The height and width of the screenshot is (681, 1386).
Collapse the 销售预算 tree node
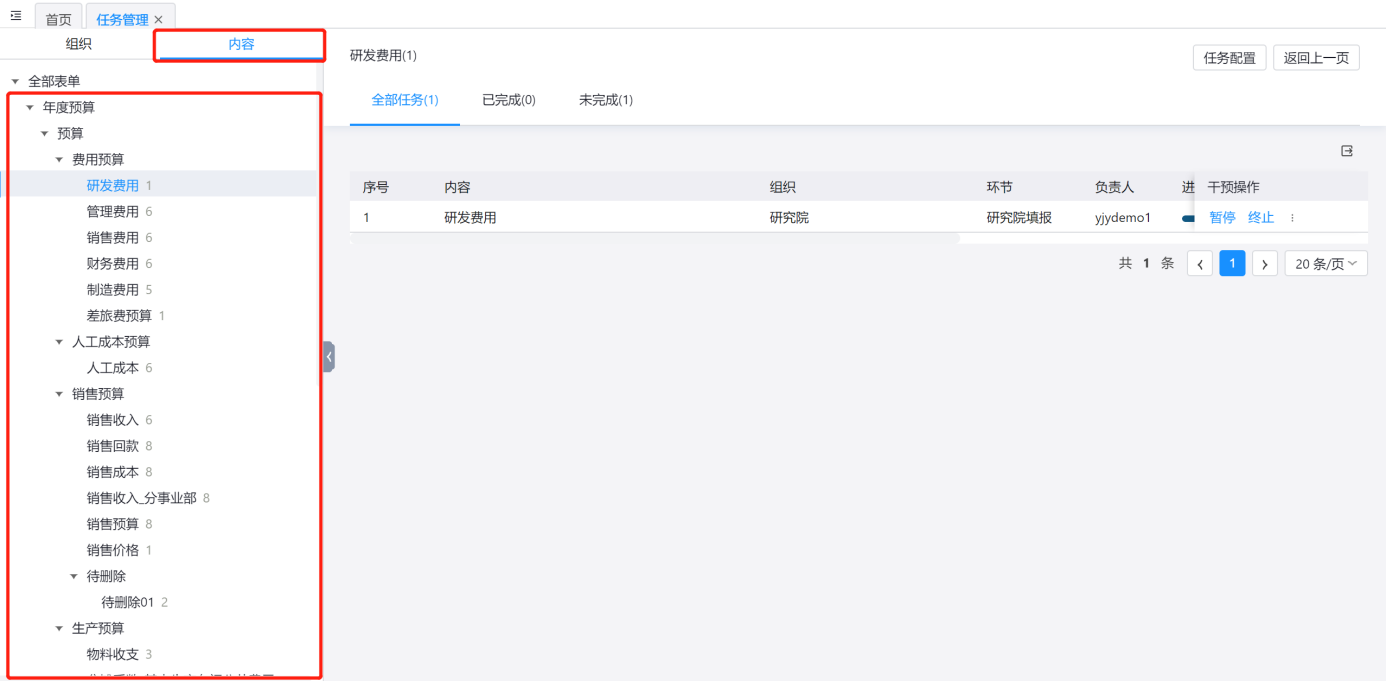coord(59,394)
